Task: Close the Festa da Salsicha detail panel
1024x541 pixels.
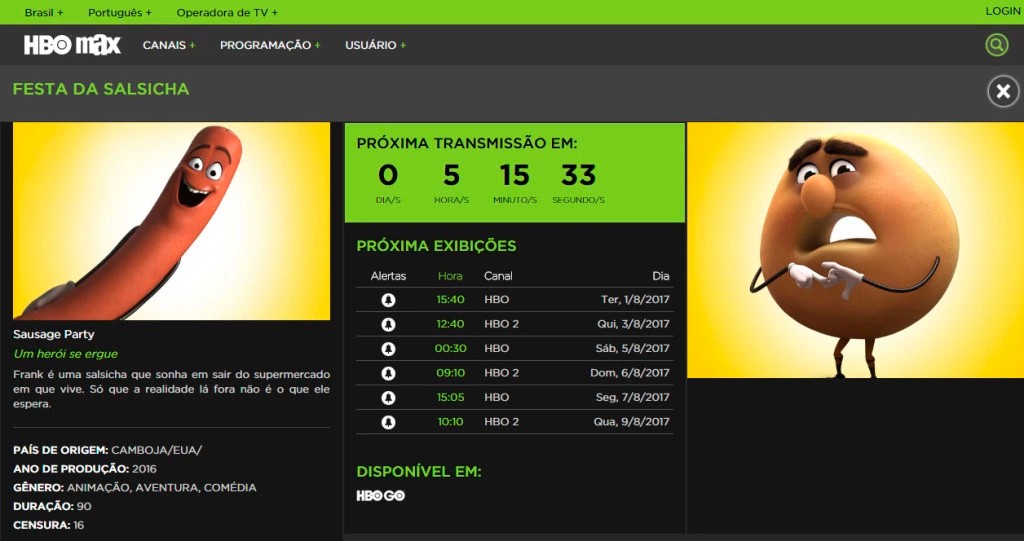Action: [1003, 91]
